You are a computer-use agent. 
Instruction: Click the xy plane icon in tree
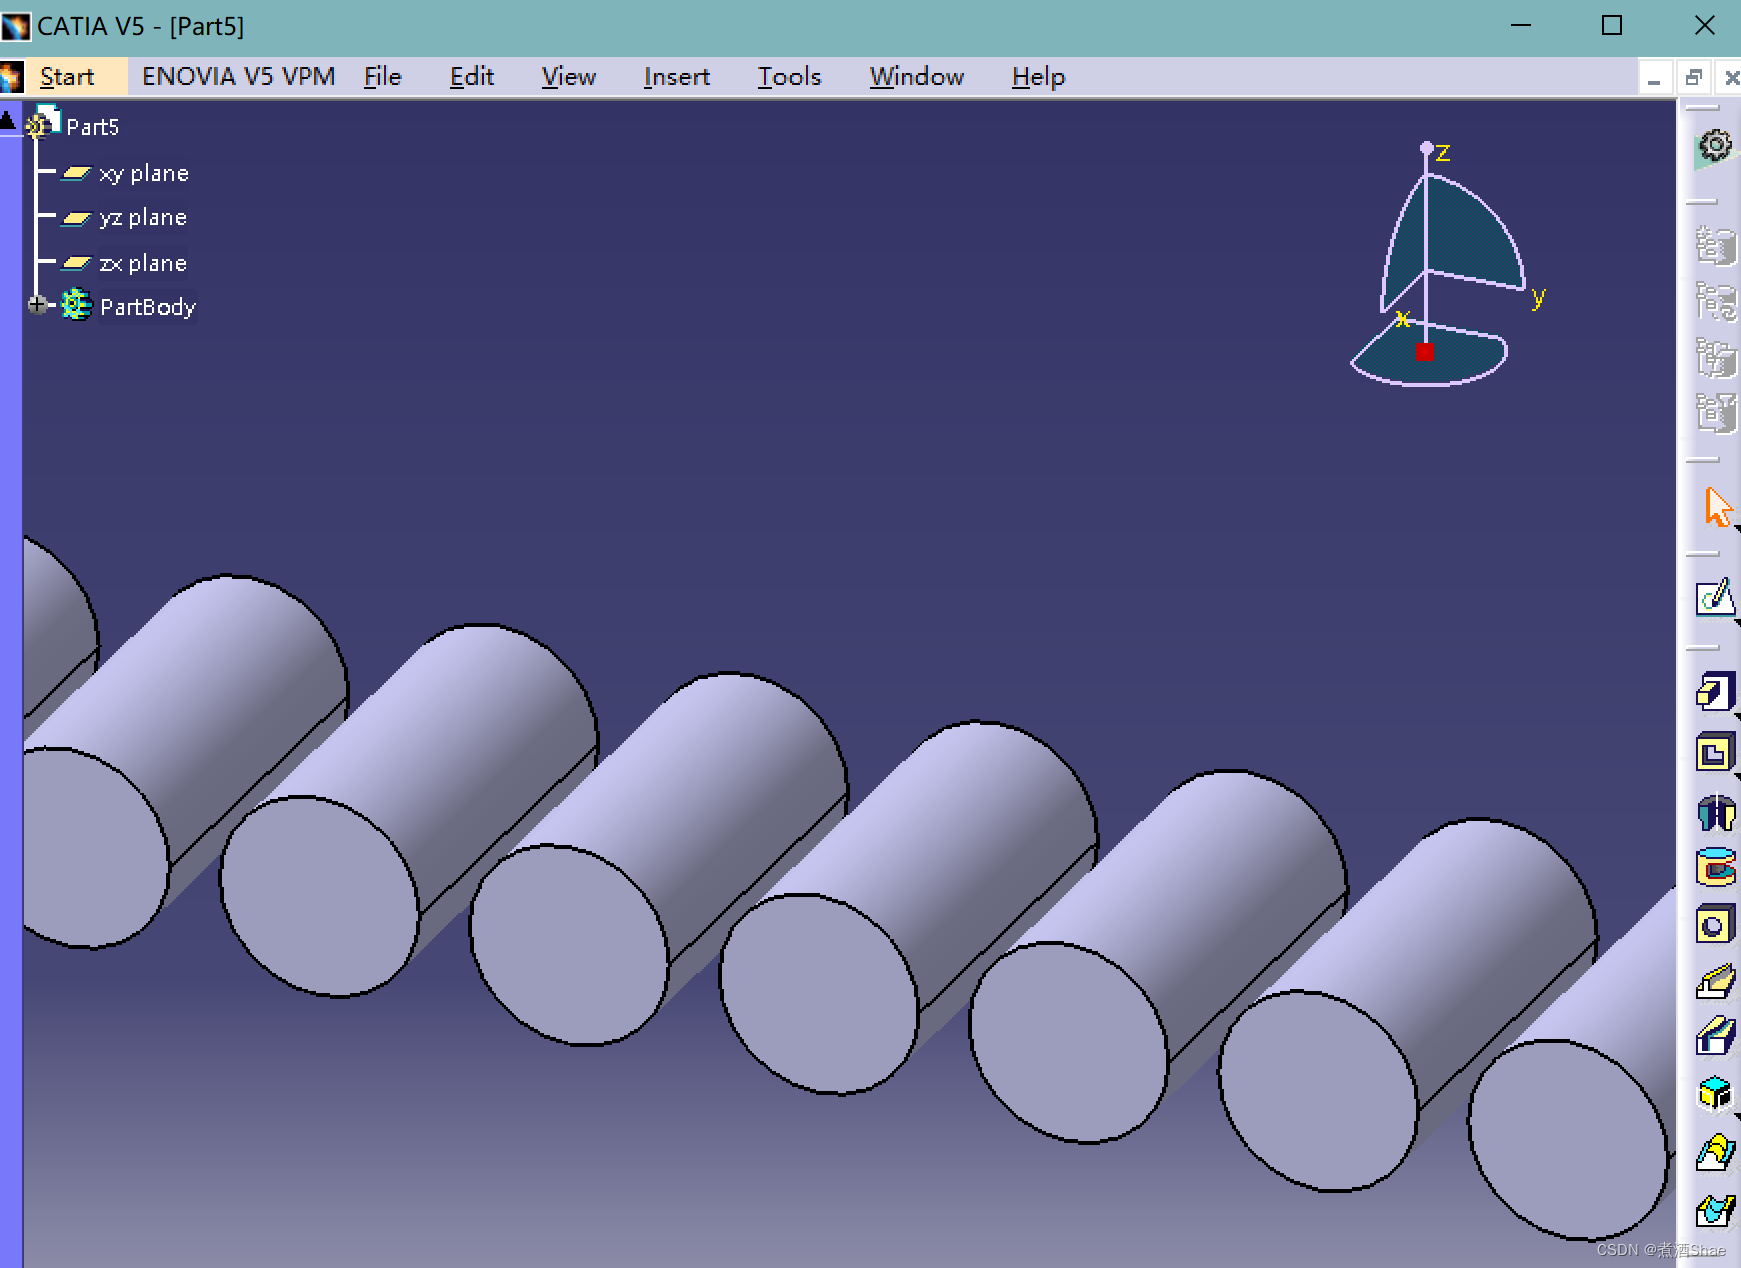coord(76,173)
